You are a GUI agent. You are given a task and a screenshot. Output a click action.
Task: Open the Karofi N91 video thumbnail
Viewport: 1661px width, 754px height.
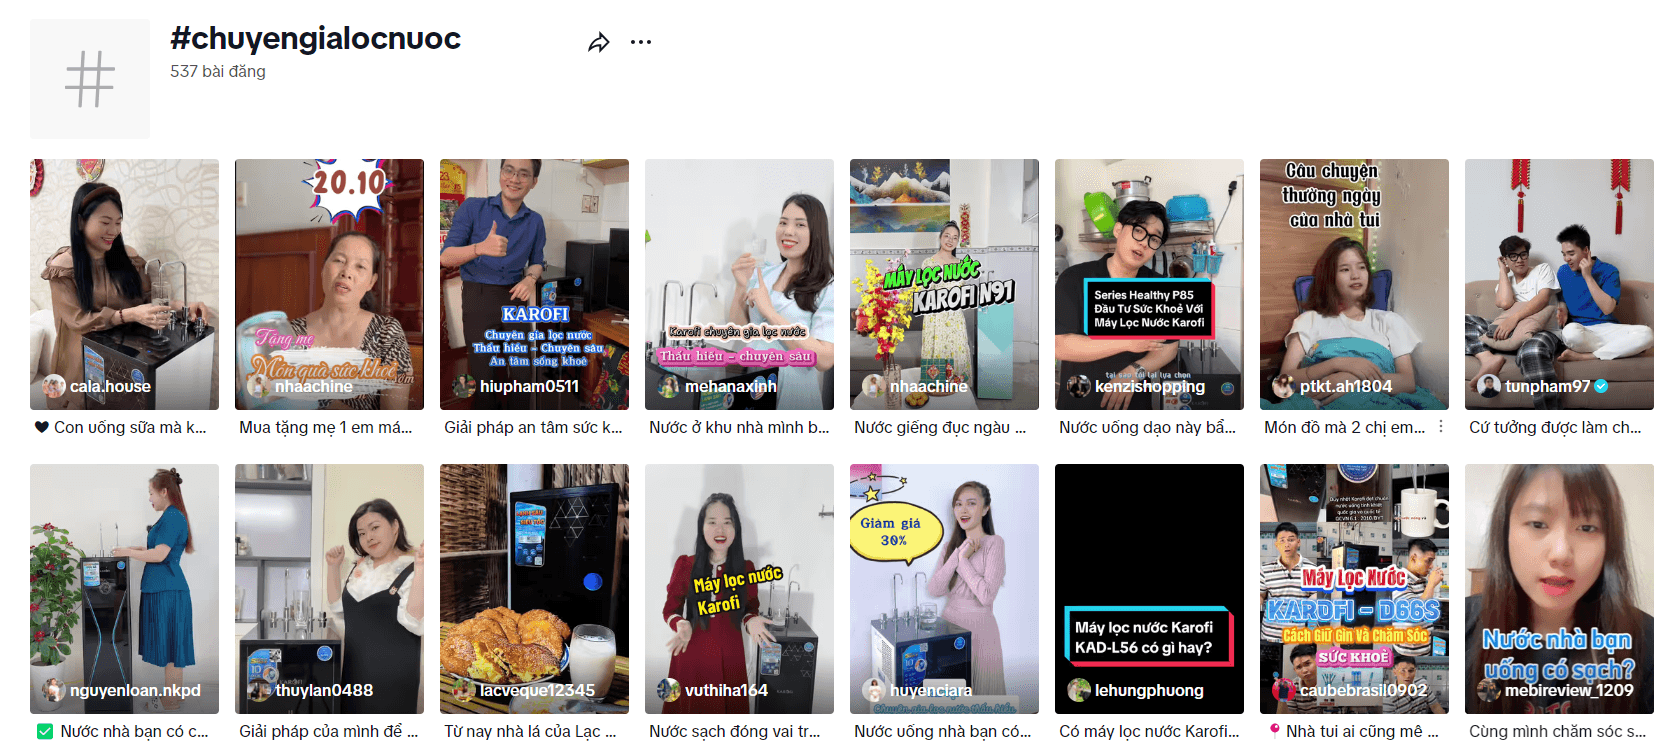click(944, 284)
